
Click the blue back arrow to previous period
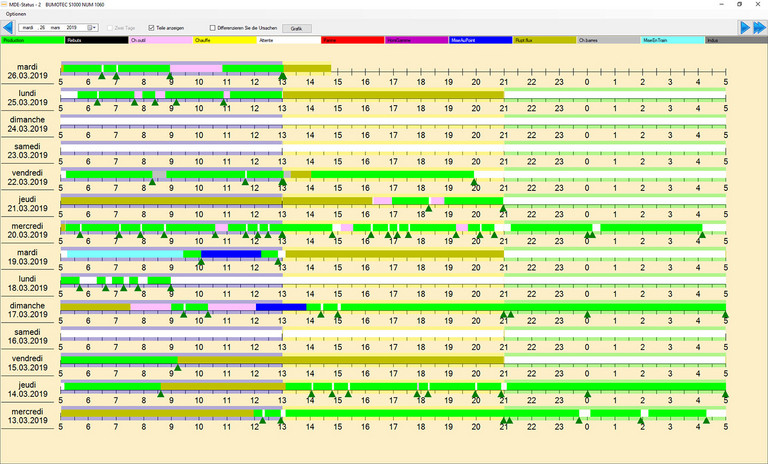tap(8, 28)
